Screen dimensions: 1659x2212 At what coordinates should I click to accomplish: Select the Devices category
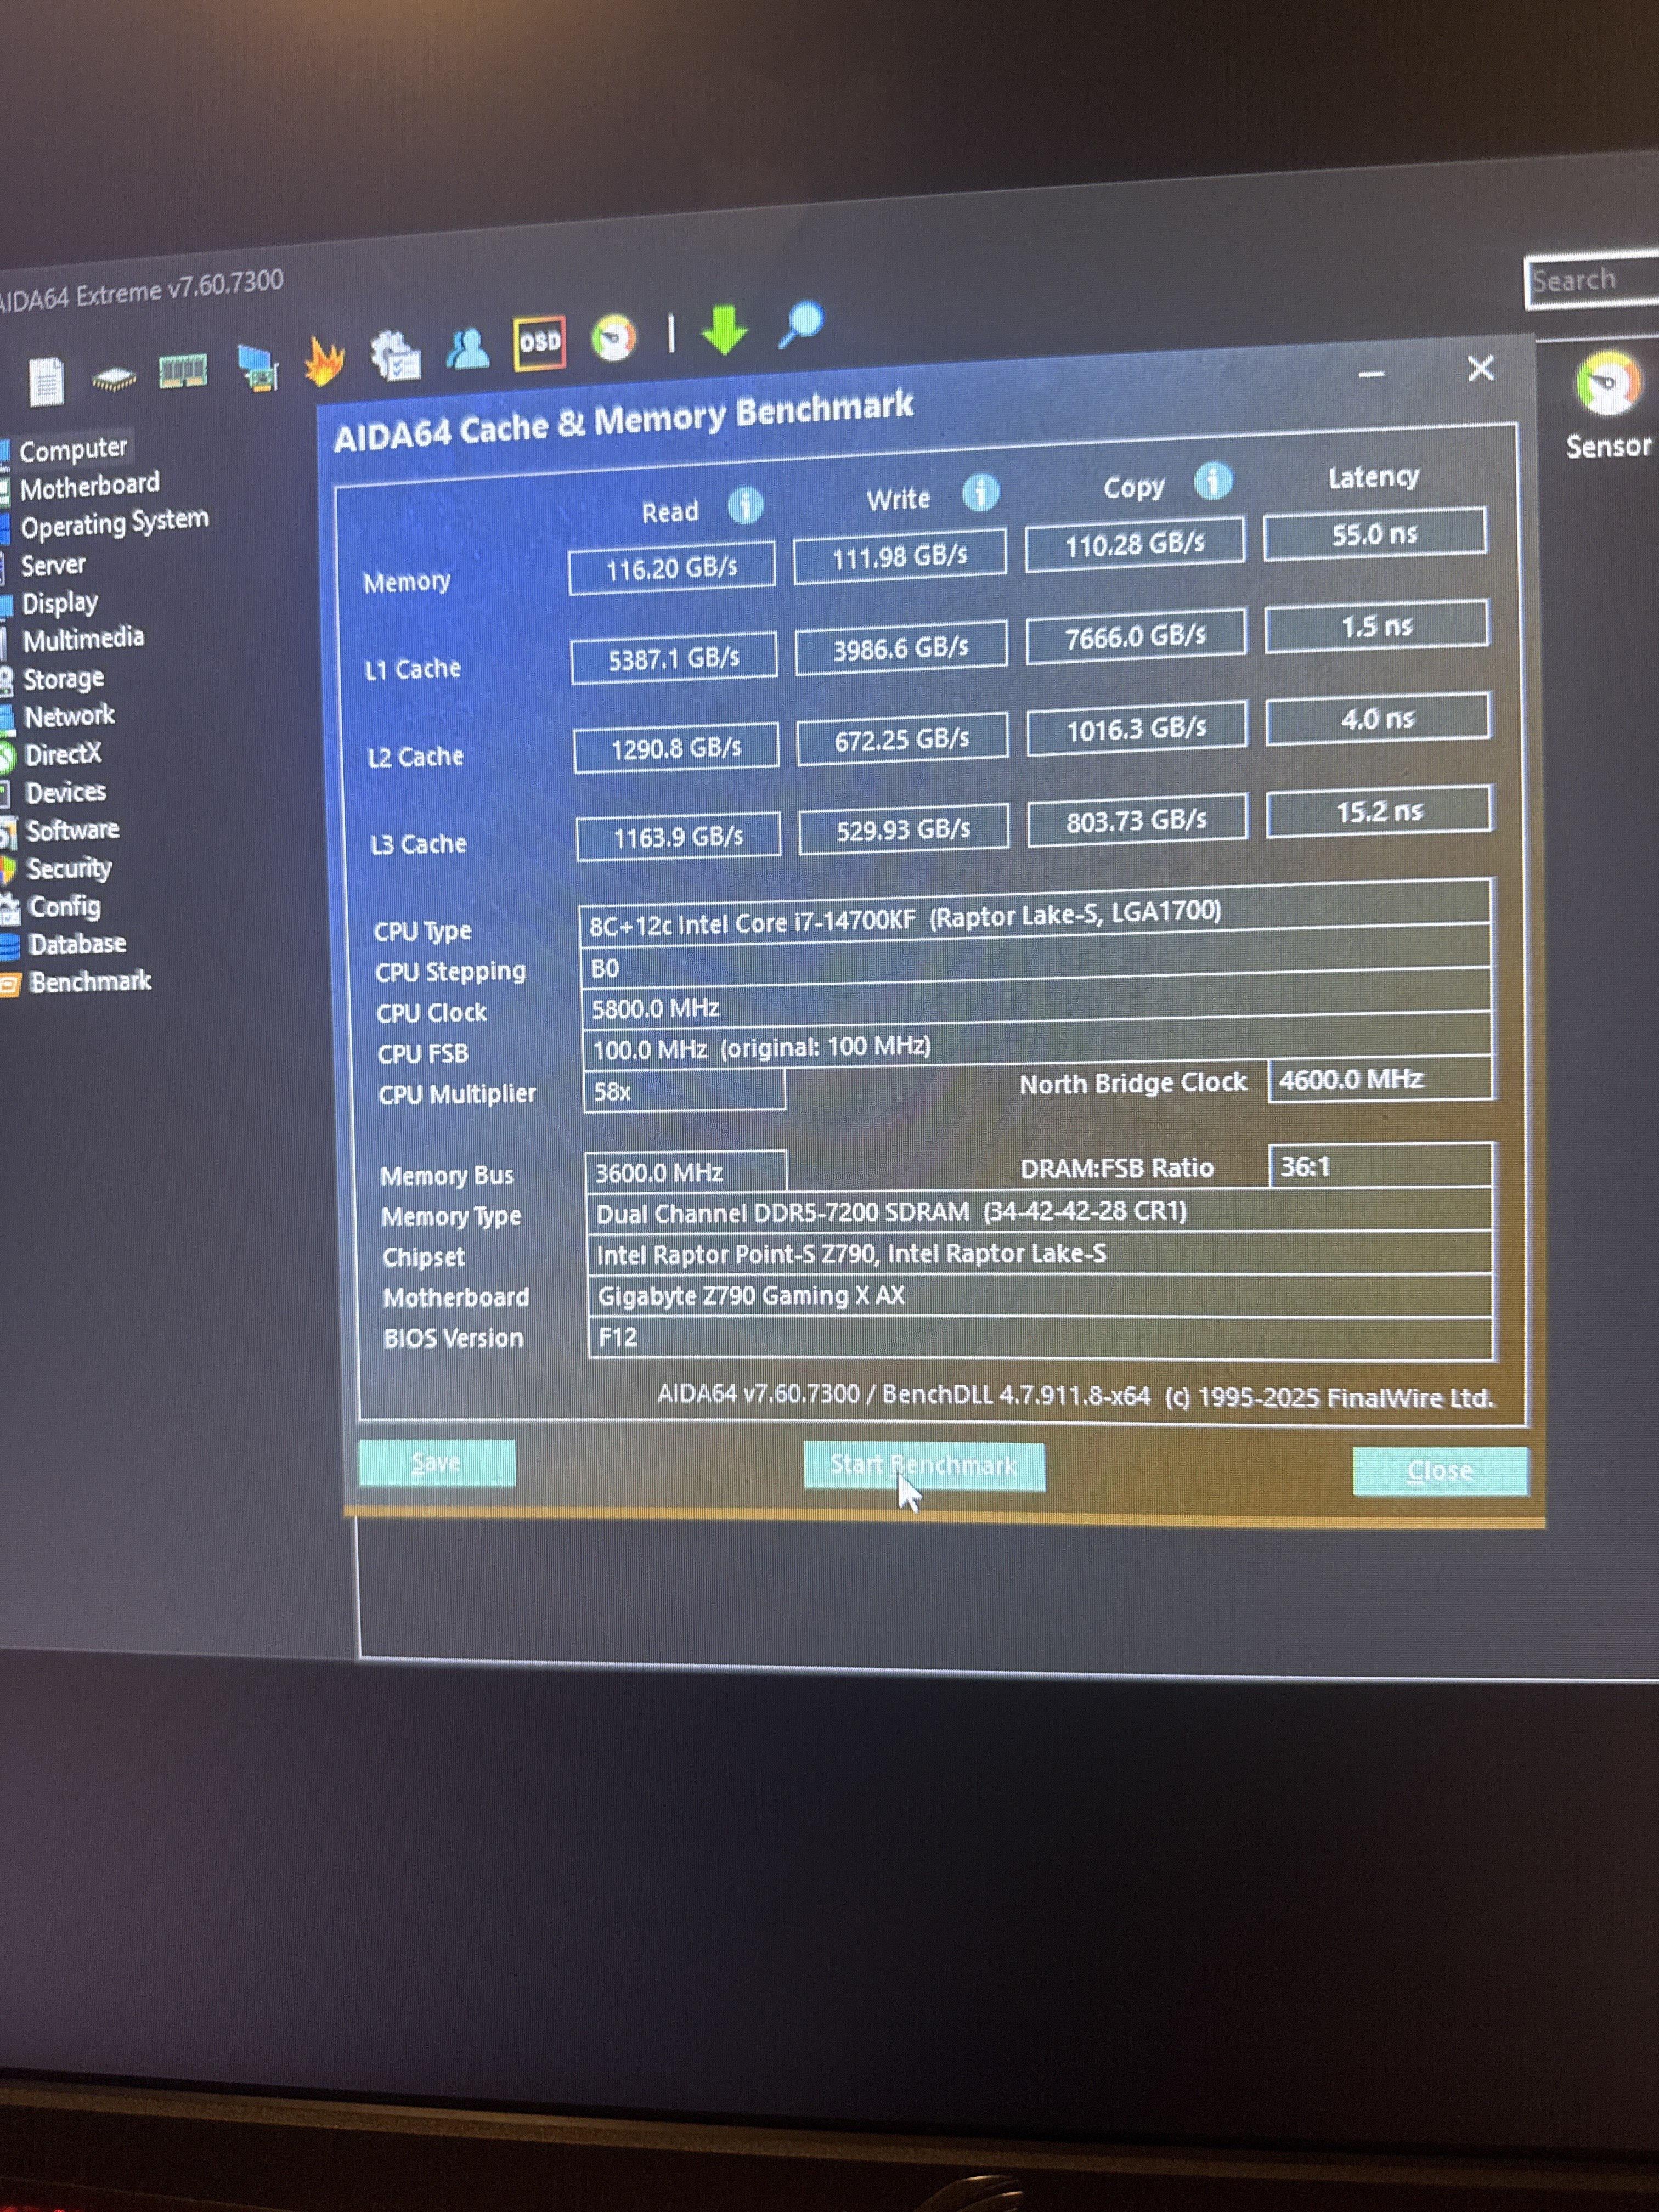[x=65, y=793]
